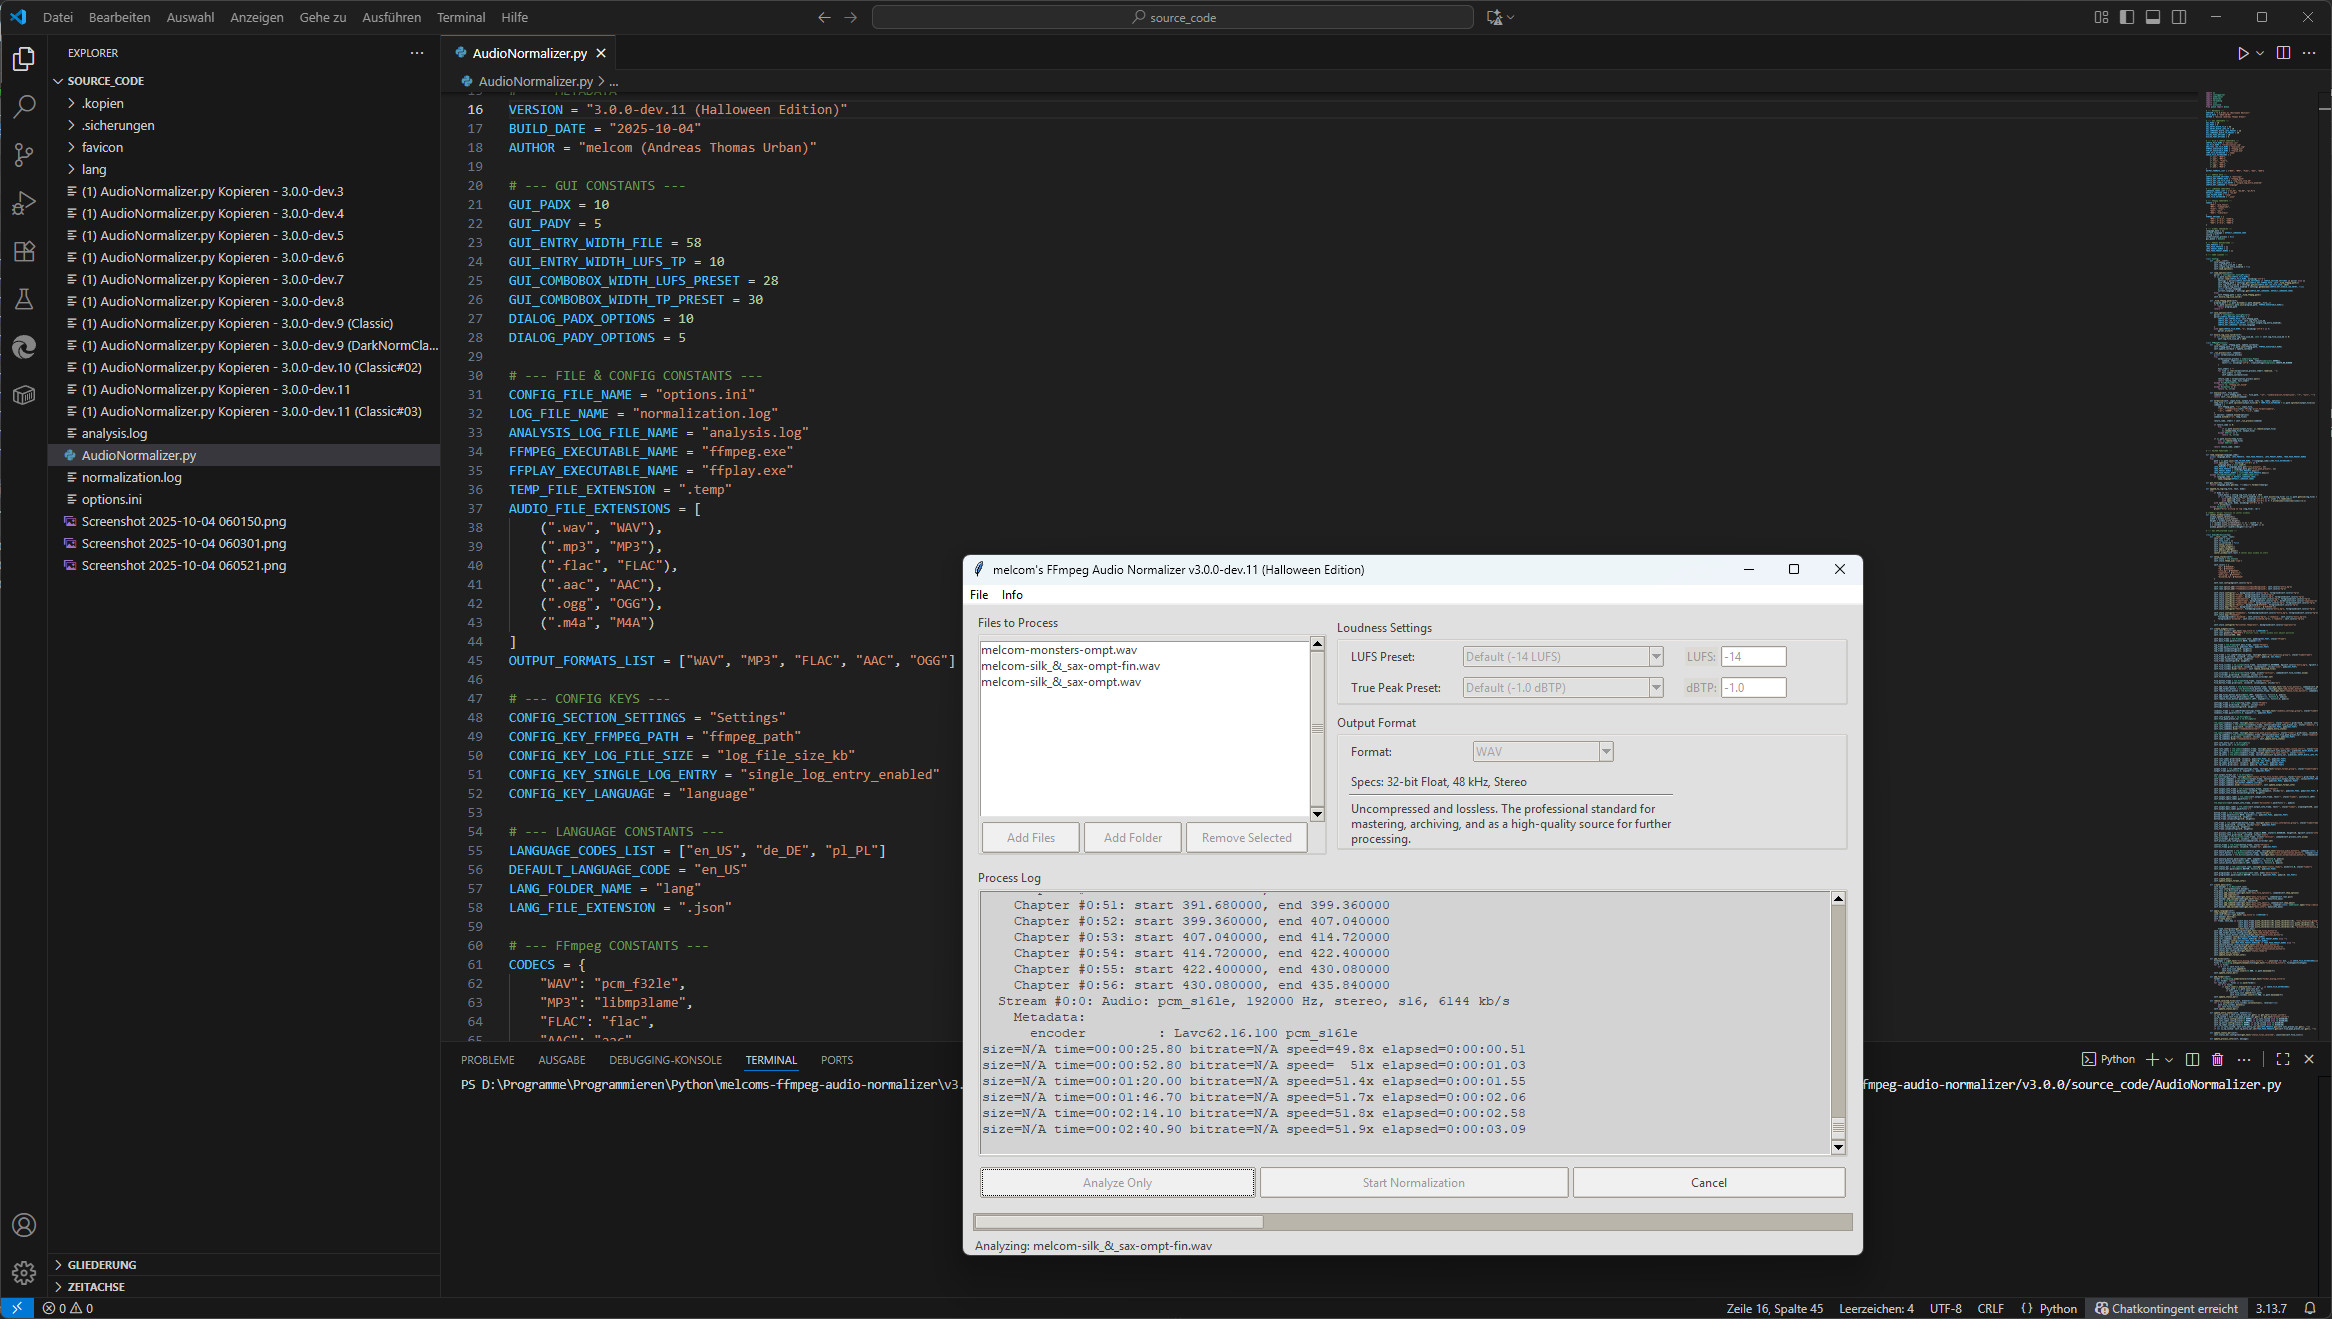Expand the lang folder in explorer
Screen dimensions: 2332x1319
[94, 169]
